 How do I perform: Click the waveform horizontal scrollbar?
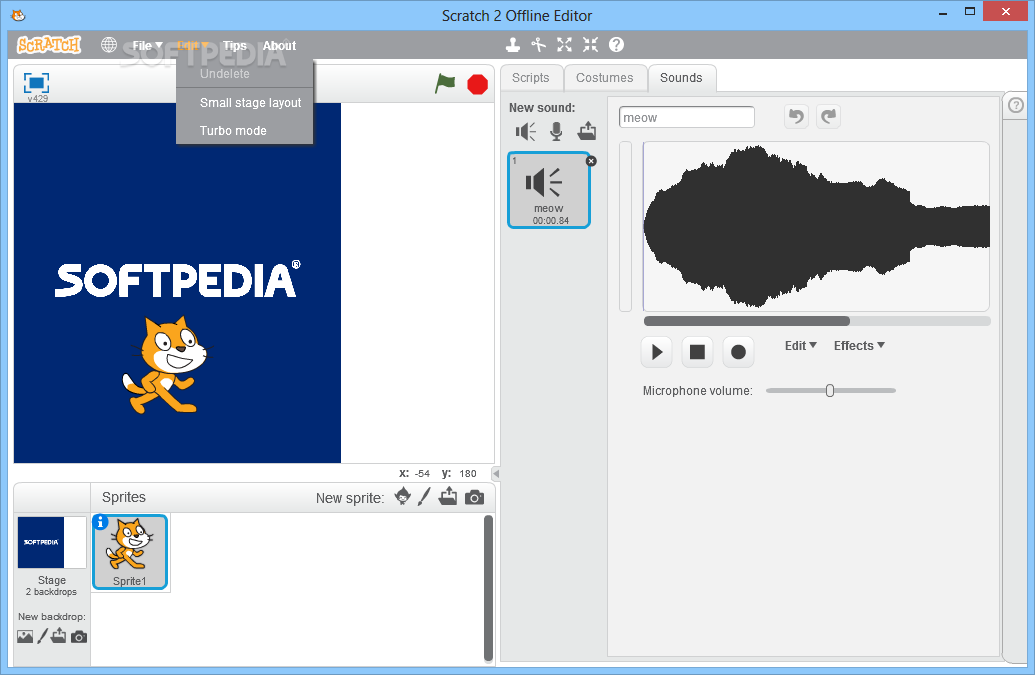click(x=747, y=321)
